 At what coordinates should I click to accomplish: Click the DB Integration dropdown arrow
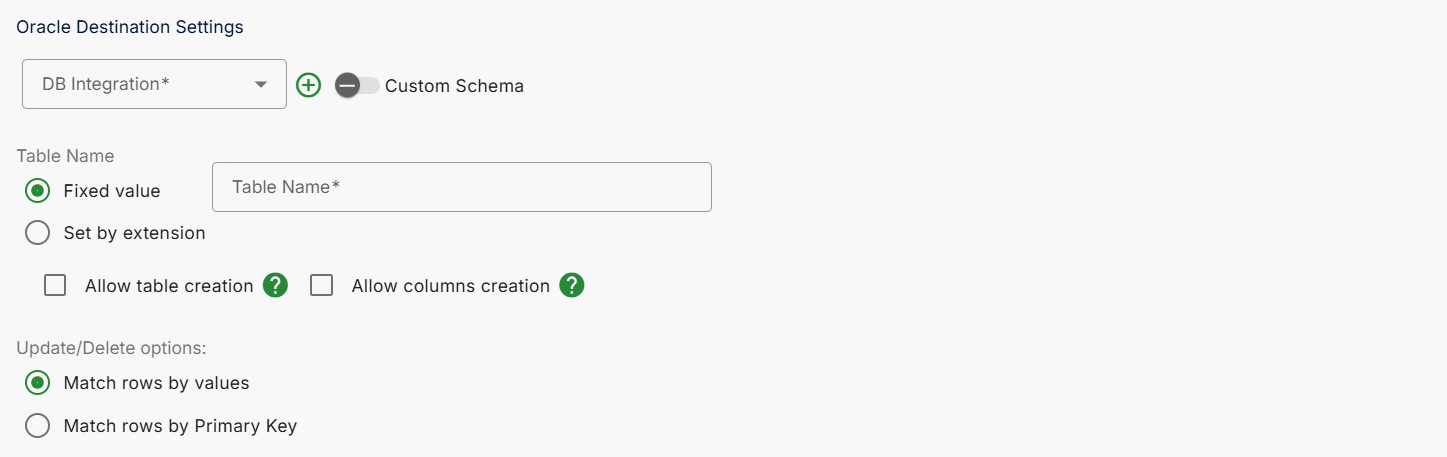tap(261, 85)
